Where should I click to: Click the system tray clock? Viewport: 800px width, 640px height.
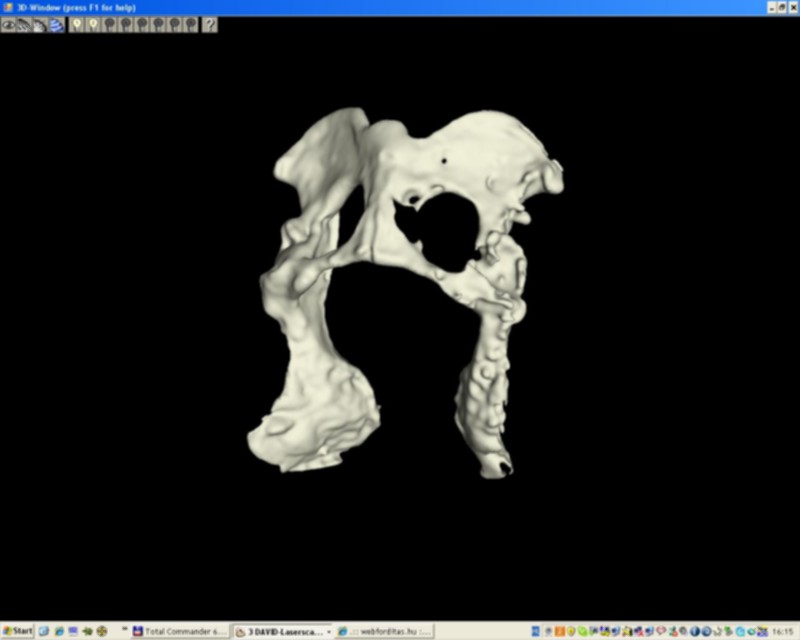coord(782,632)
